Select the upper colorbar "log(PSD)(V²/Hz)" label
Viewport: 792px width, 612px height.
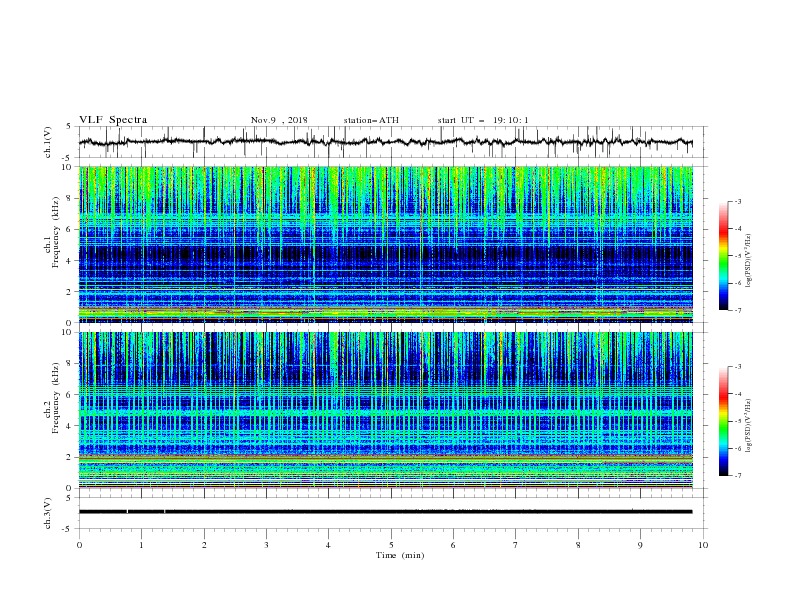pos(749,261)
